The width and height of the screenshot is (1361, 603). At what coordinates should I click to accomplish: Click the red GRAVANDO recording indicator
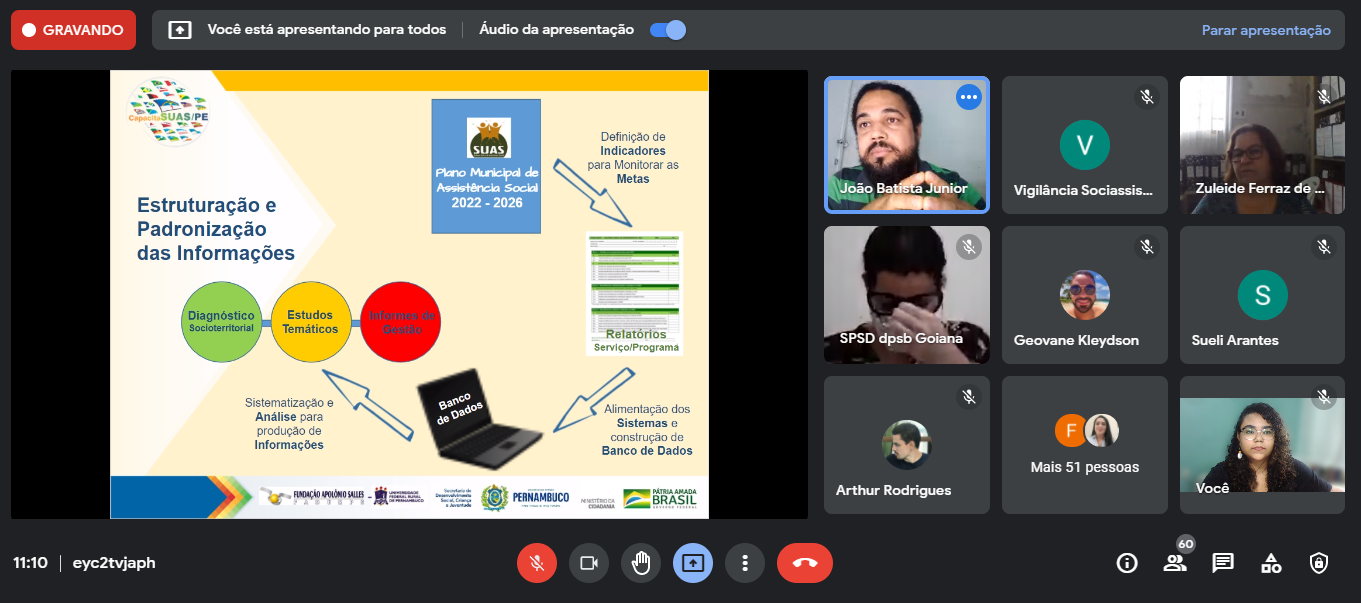coord(73,30)
